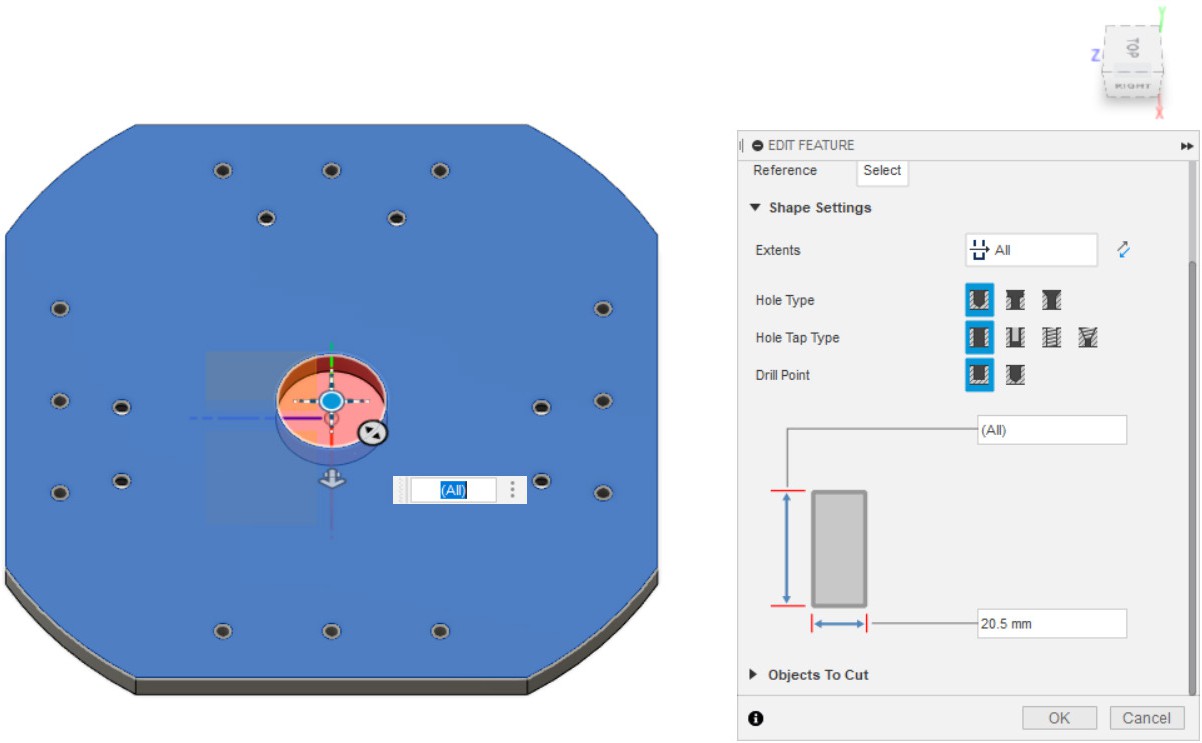Choose the Tapped hole tap type
Screen dimensions: 1202x743
point(1051,338)
